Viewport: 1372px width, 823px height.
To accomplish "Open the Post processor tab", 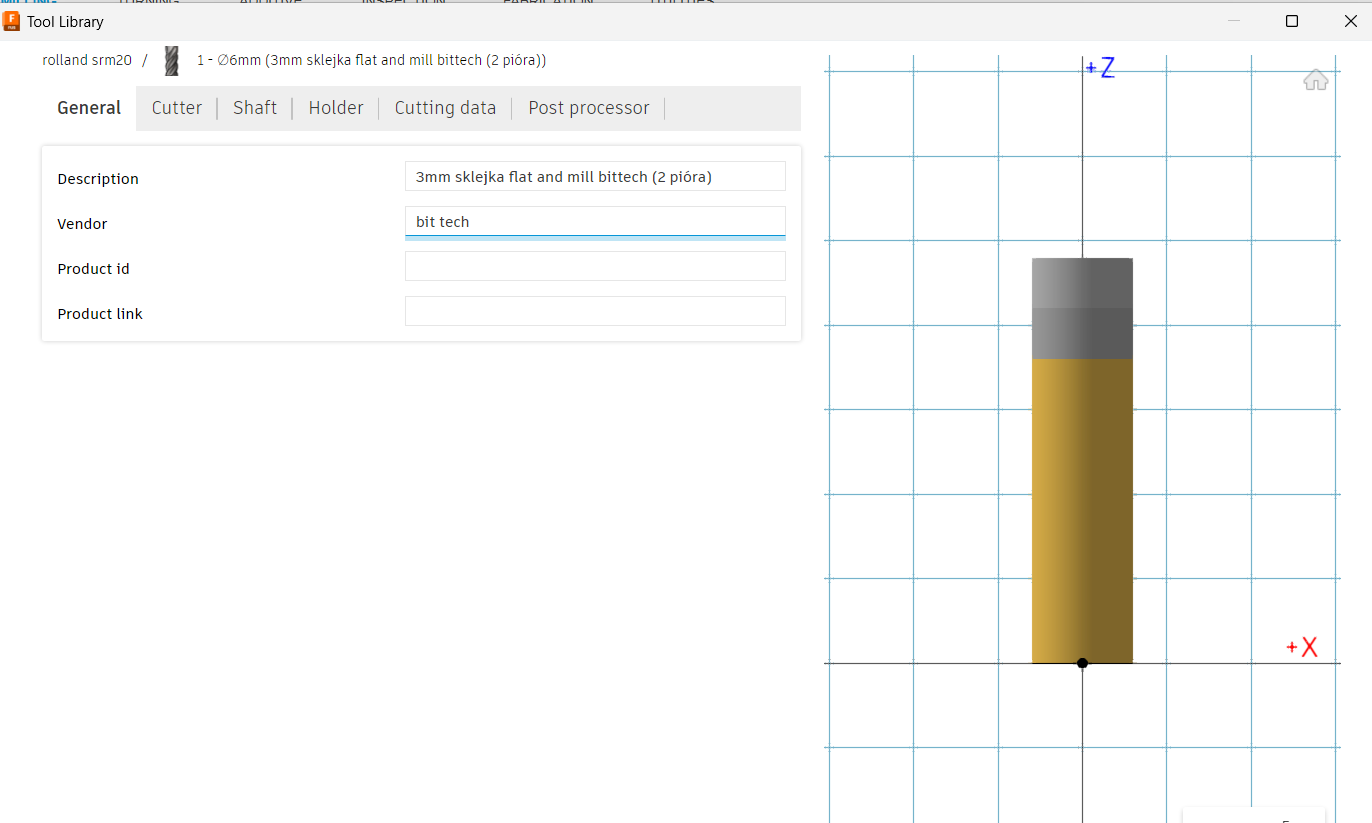I will click(589, 108).
